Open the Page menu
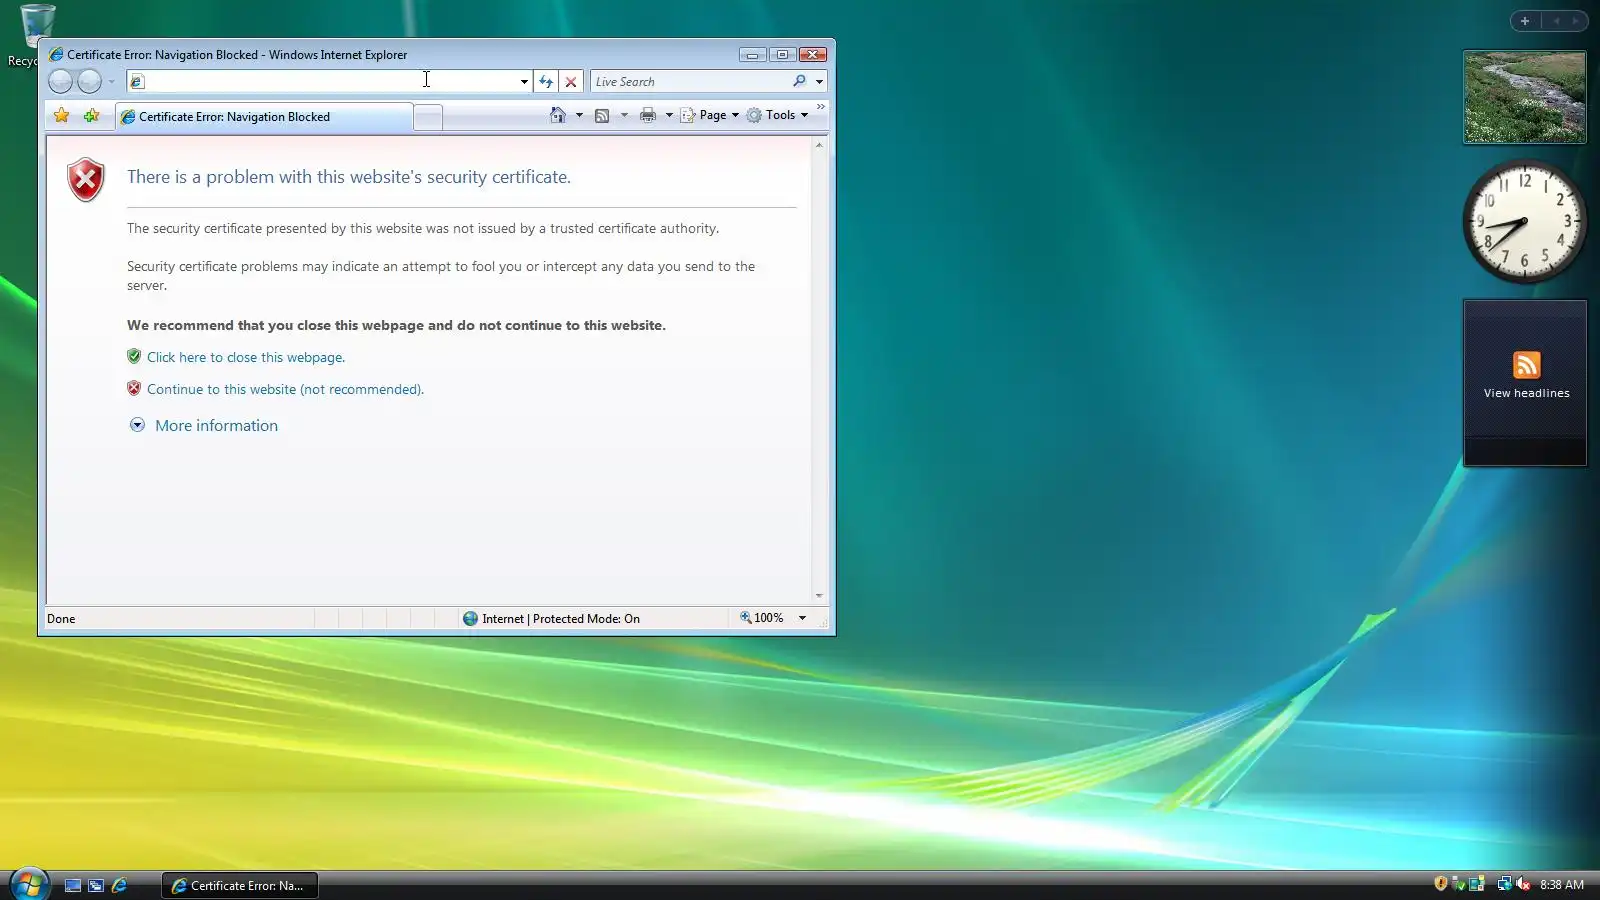Screen dimensions: 1600x900 710,115
